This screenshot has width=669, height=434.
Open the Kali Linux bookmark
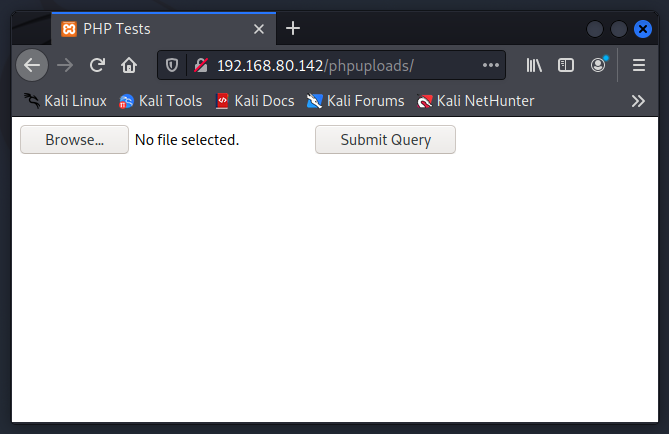65,100
